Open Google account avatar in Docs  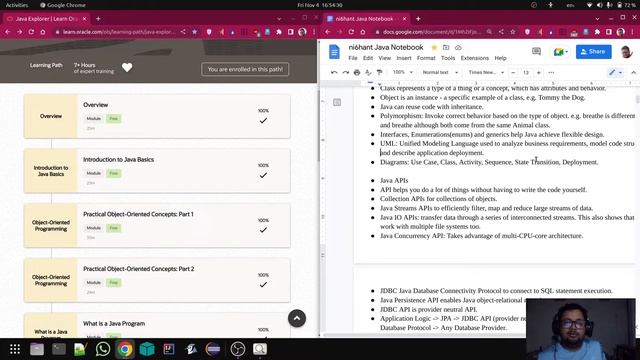coord(626,52)
